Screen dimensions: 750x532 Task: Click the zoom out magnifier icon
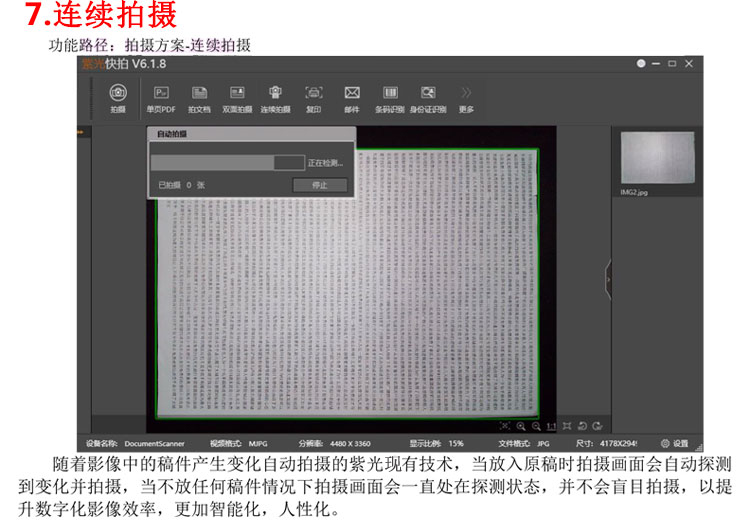(x=536, y=426)
